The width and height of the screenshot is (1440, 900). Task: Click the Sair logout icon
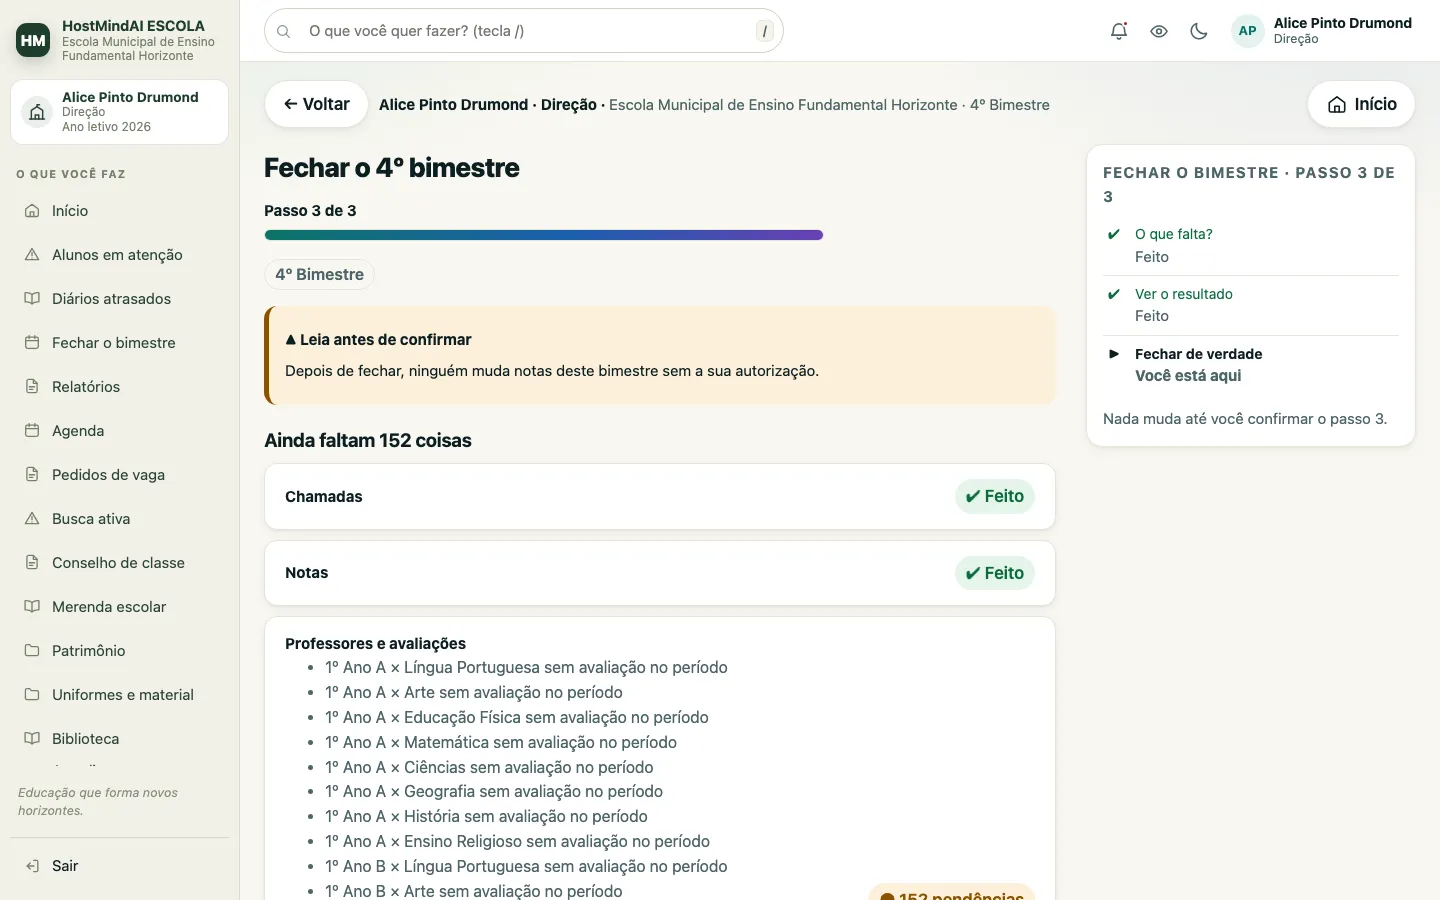[x=32, y=866]
